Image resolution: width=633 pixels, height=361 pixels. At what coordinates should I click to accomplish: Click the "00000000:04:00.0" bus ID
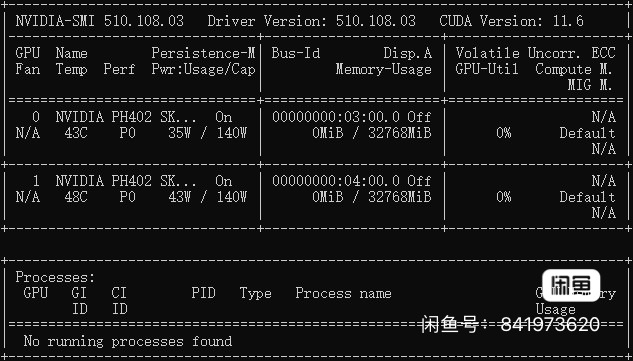coord(336,181)
